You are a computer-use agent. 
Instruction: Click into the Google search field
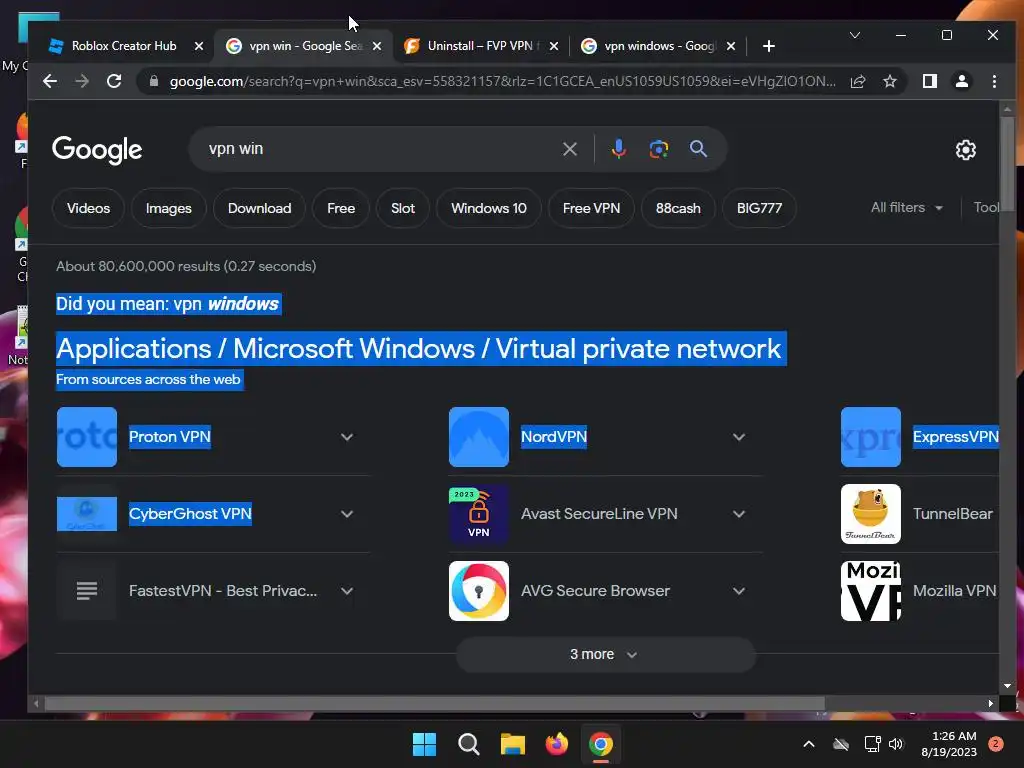pyautogui.click(x=379, y=149)
